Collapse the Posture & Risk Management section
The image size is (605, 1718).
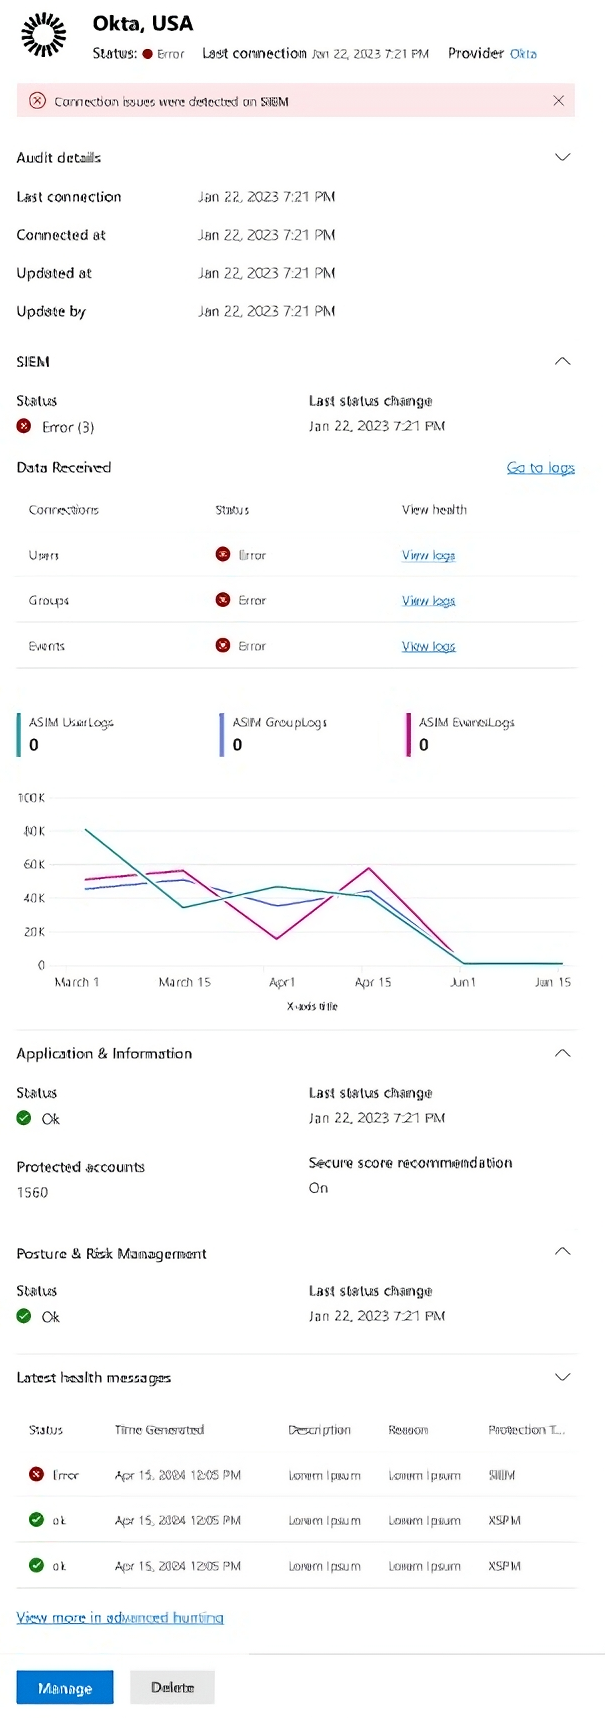coord(563,1252)
